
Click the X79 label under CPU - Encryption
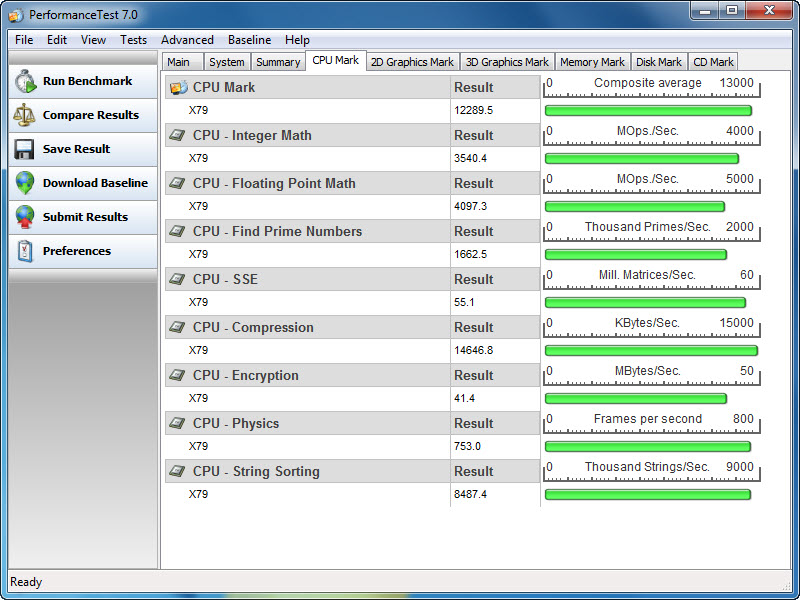coord(198,398)
